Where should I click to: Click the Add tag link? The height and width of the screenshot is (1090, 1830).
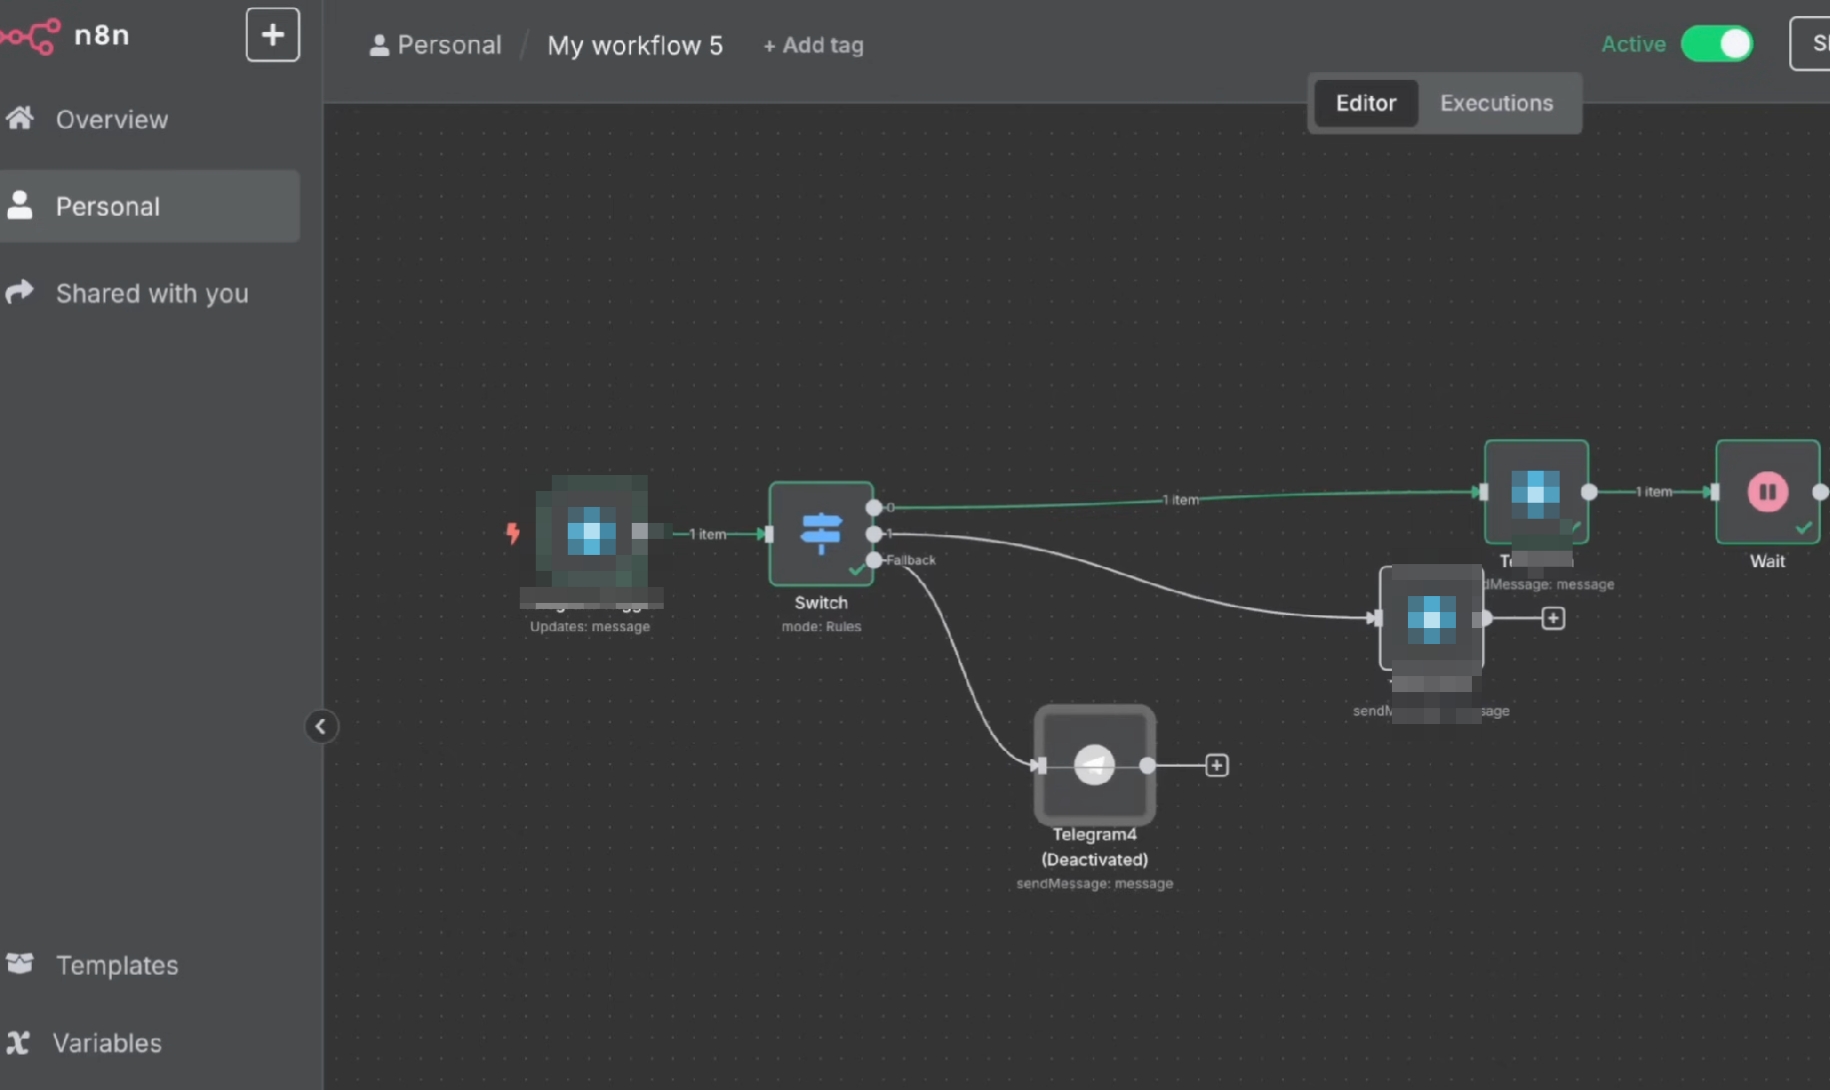click(813, 45)
